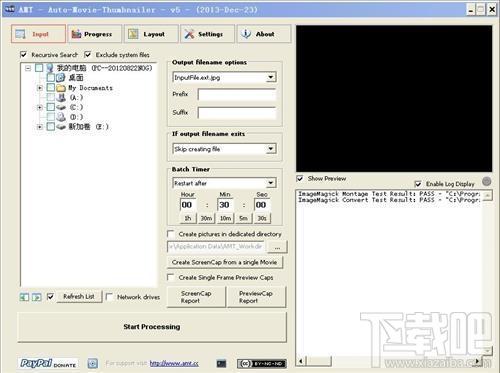Image resolution: width=500 pixels, height=373 pixels.
Task: Click the Refresh List button
Action: pos(79,296)
